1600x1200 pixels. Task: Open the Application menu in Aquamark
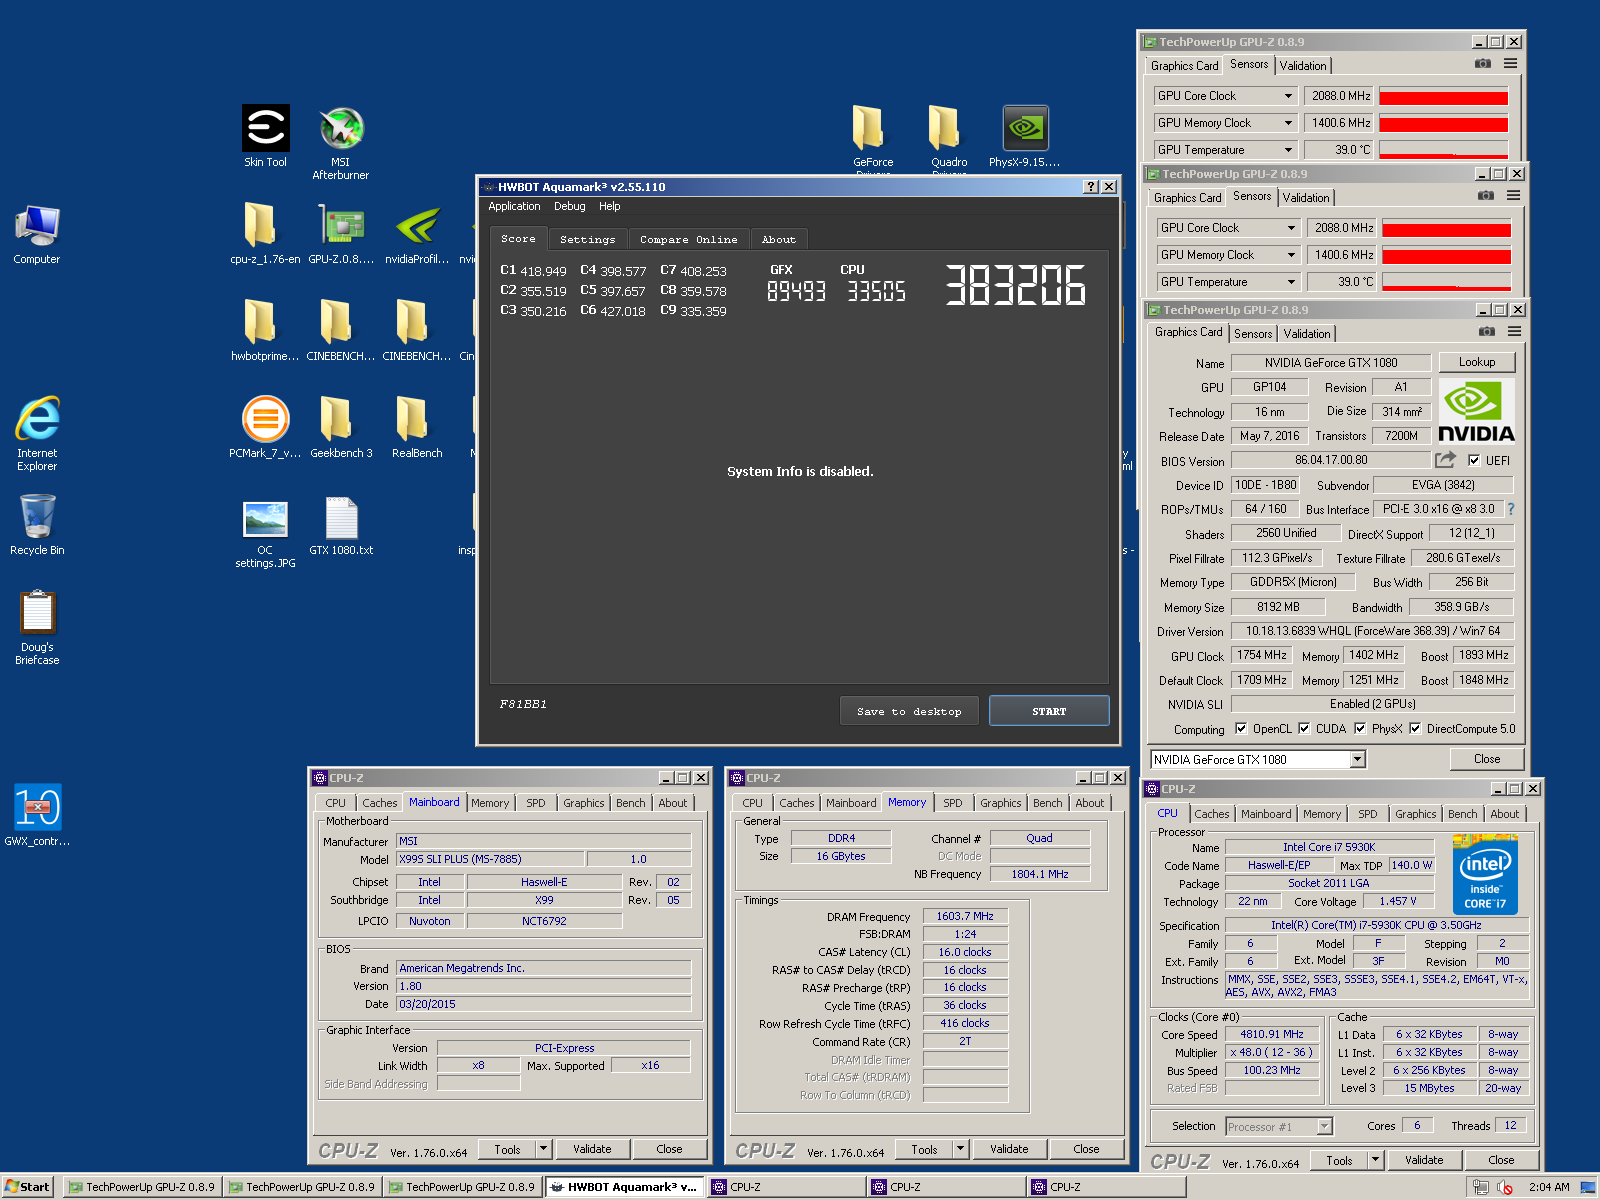(x=514, y=206)
